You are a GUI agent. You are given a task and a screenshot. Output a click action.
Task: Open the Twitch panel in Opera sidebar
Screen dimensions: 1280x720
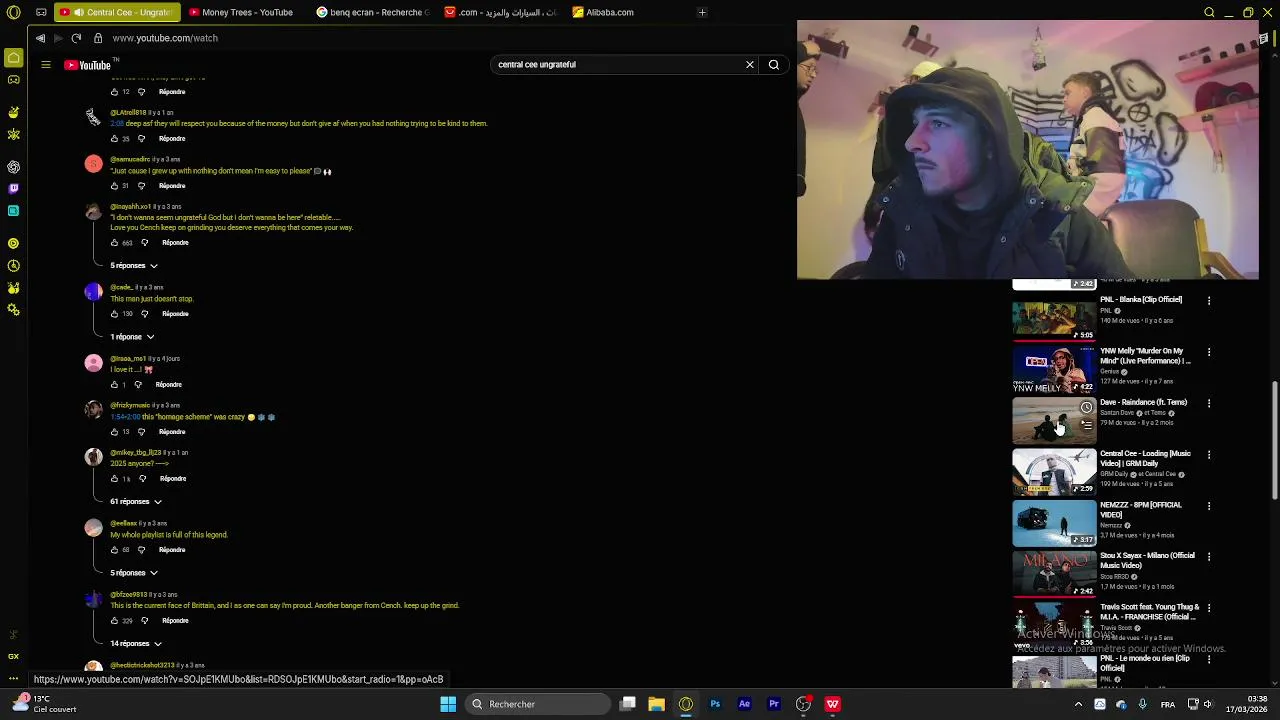tap(14, 188)
